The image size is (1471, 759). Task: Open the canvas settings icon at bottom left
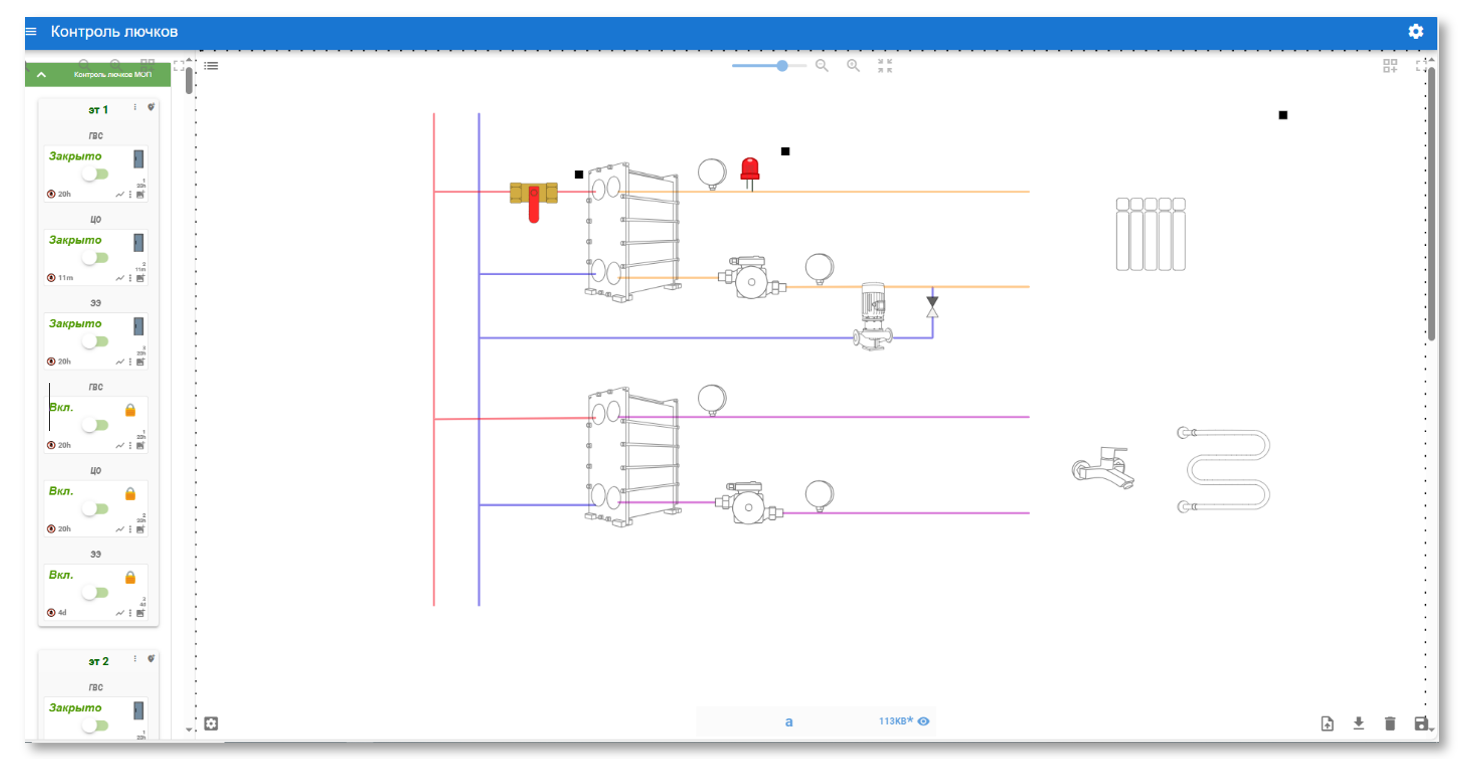point(211,723)
